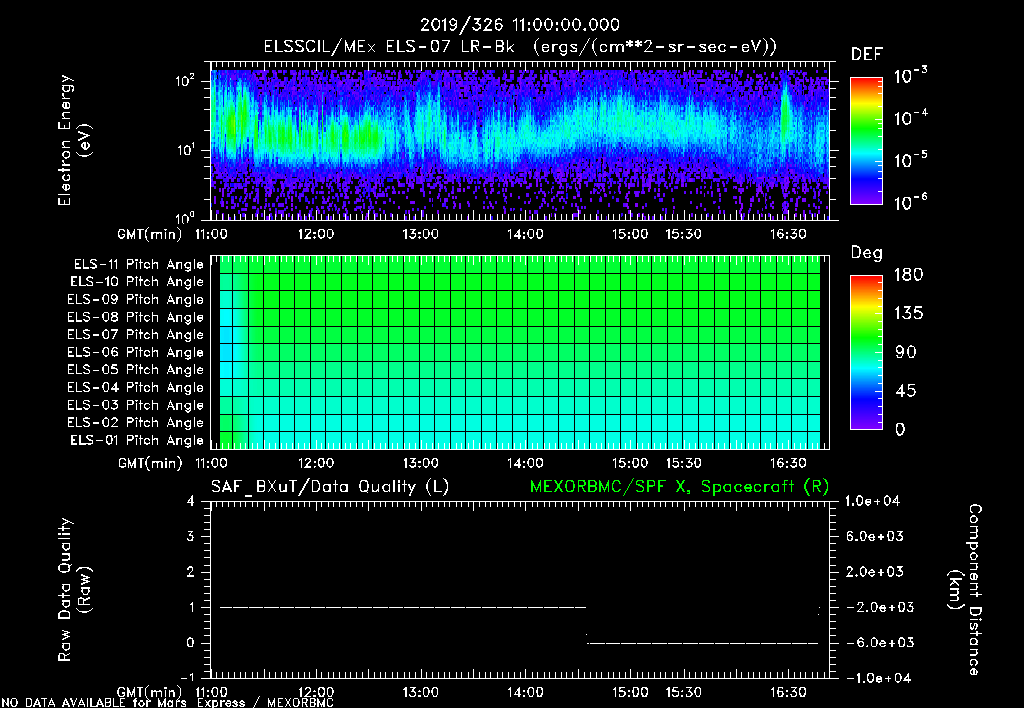Click the ELS-01 Pitch Angle row label

pos(137,440)
